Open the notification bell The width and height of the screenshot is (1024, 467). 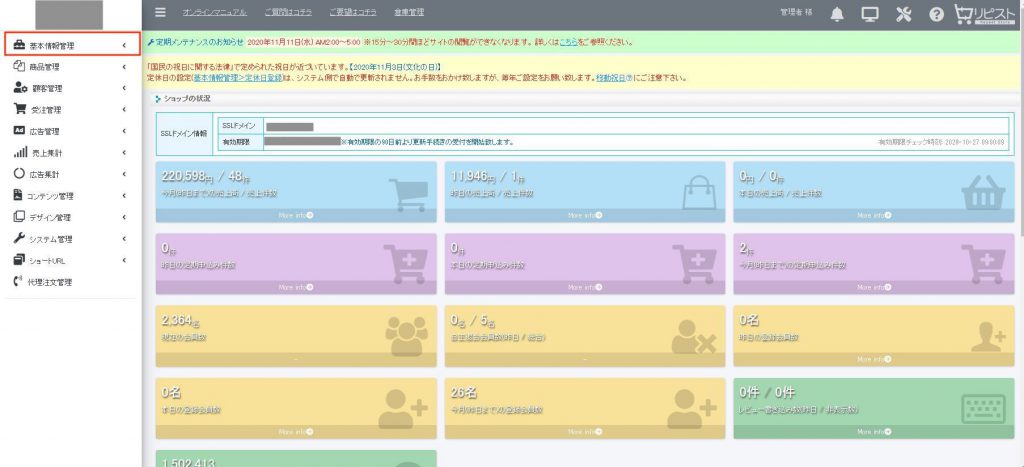pos(837,14)
